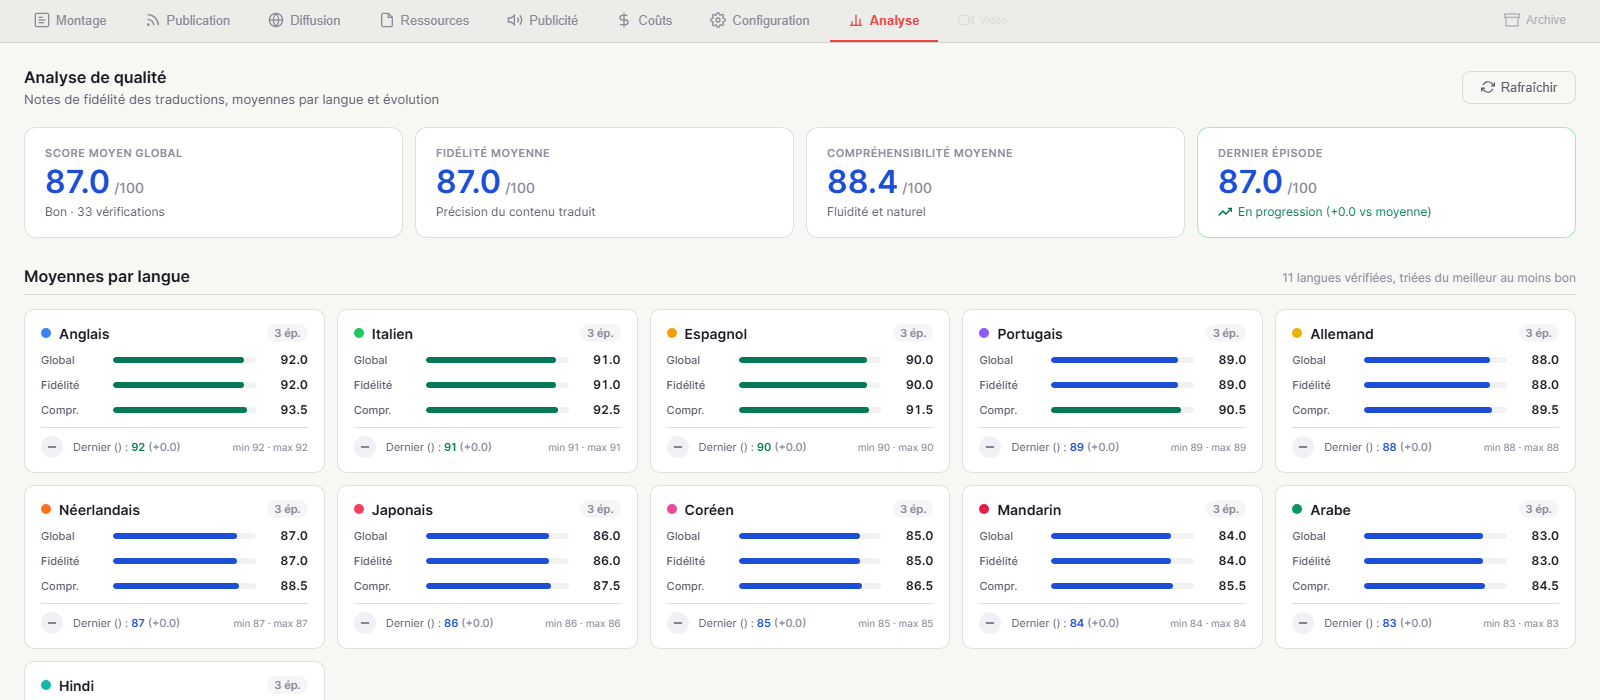Open the Fidélité moyenne card
Viewport: 1600px width, 700px height.
click(604, 182)
